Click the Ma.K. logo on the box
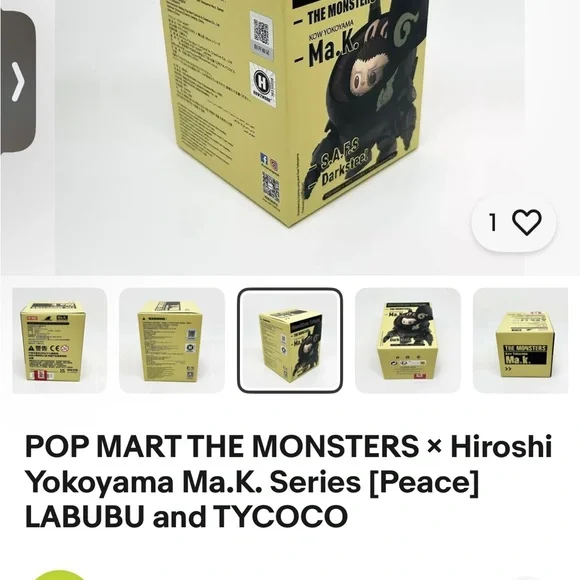 (x=332, y=51)
